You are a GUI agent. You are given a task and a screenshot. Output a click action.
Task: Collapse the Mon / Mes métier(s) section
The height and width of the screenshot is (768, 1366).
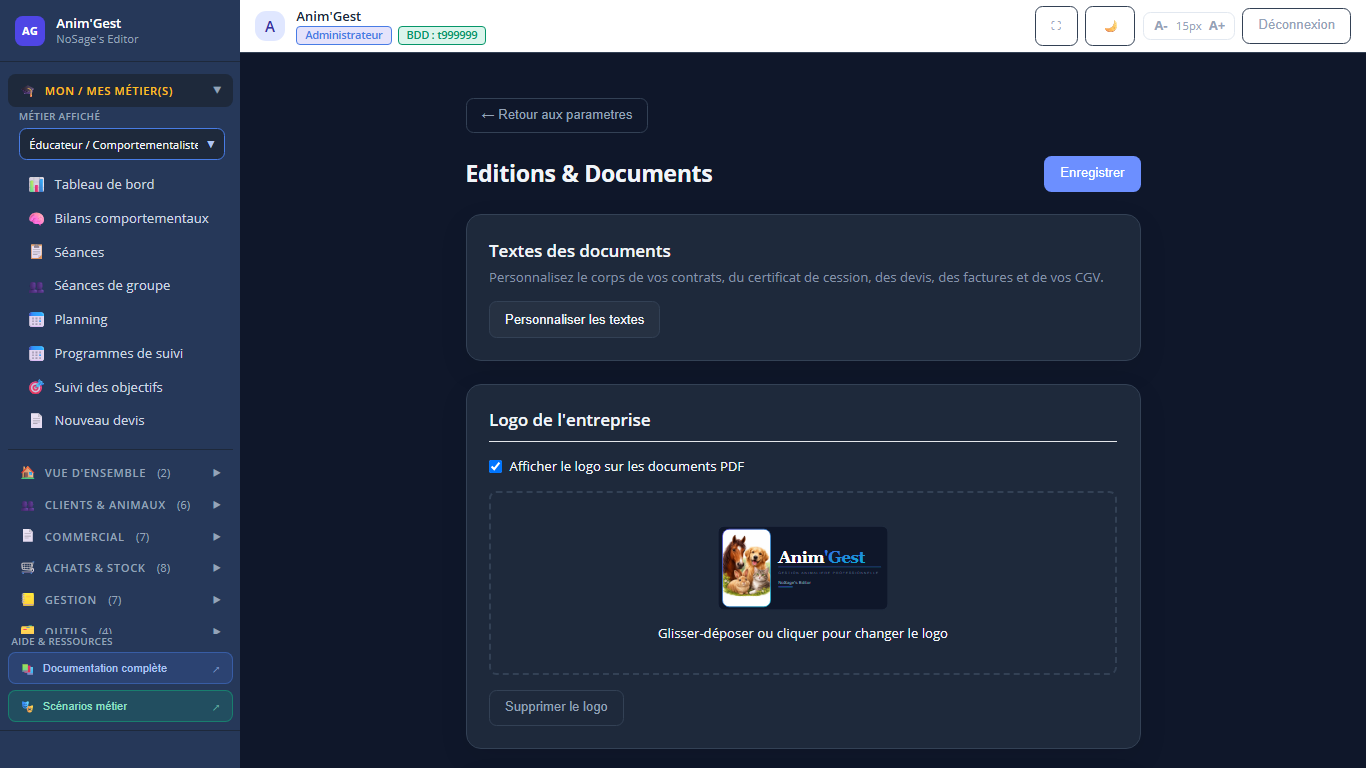tap(120, 91)
